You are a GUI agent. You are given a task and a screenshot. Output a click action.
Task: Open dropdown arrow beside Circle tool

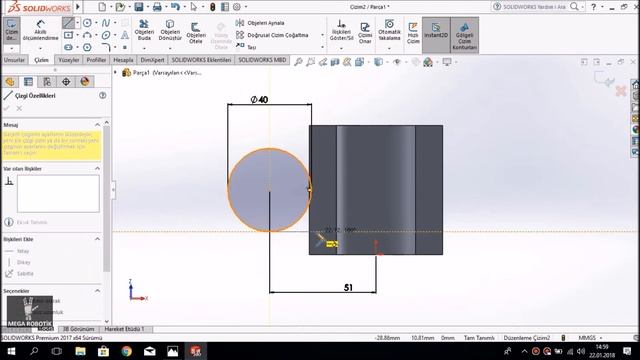click(x=96, y=23)
